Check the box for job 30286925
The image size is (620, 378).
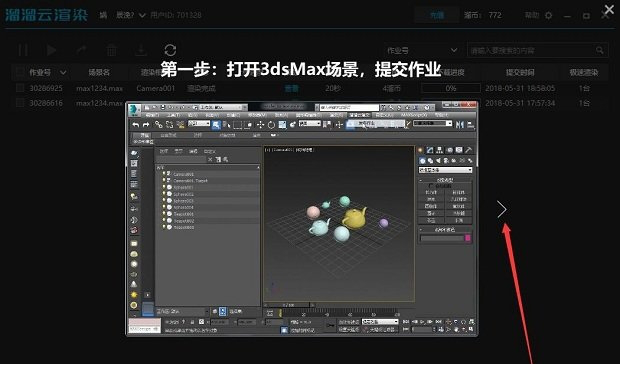coord(19,88)
